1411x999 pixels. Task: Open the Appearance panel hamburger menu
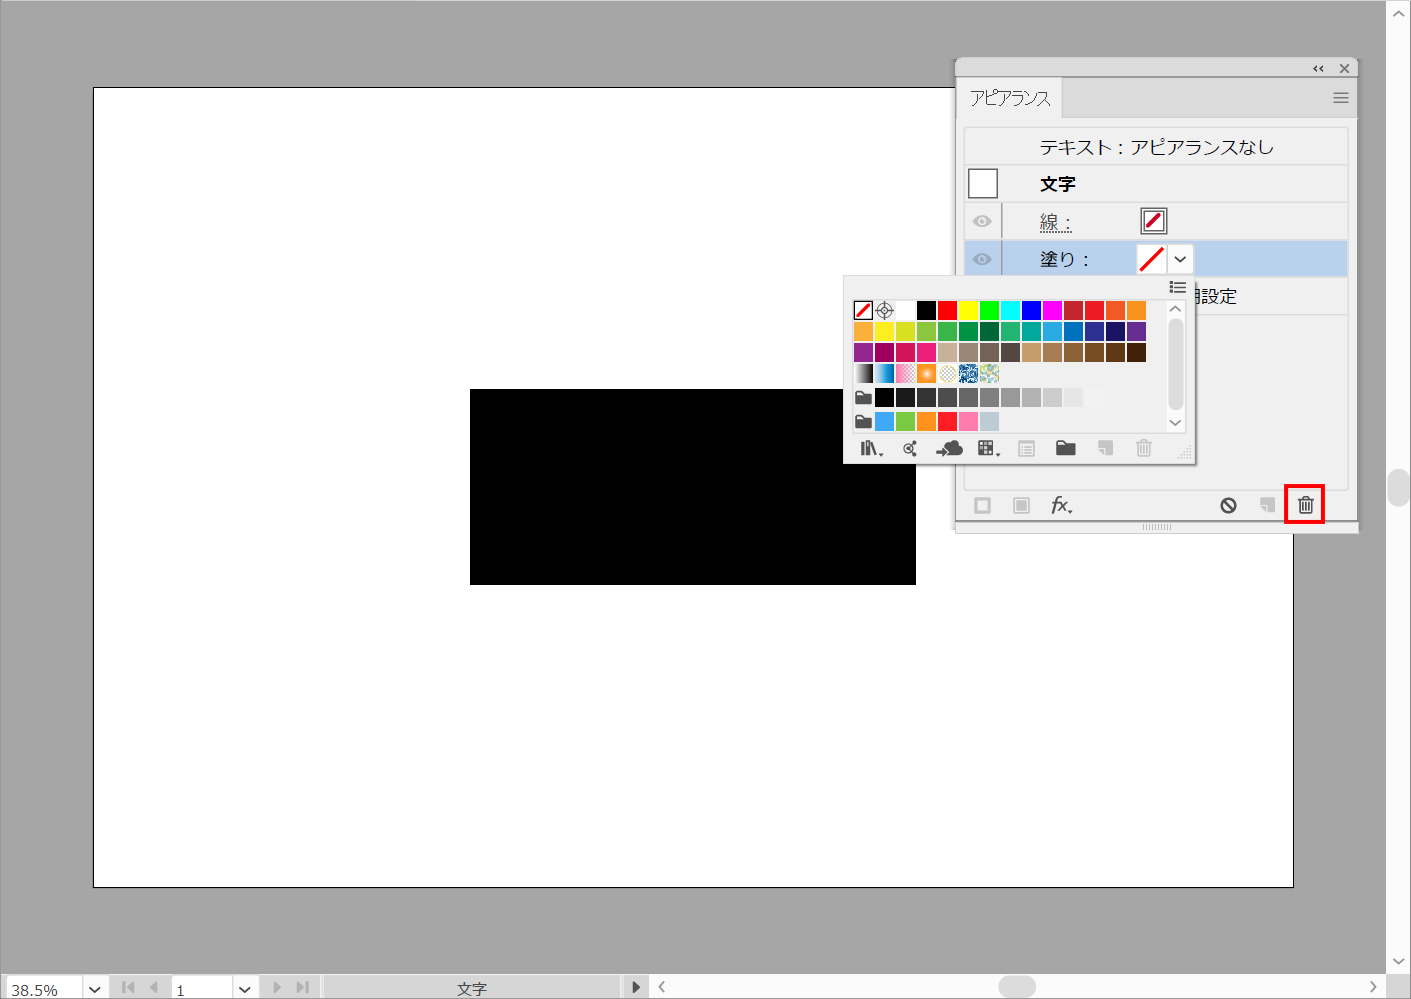[x=1340, y=98]
